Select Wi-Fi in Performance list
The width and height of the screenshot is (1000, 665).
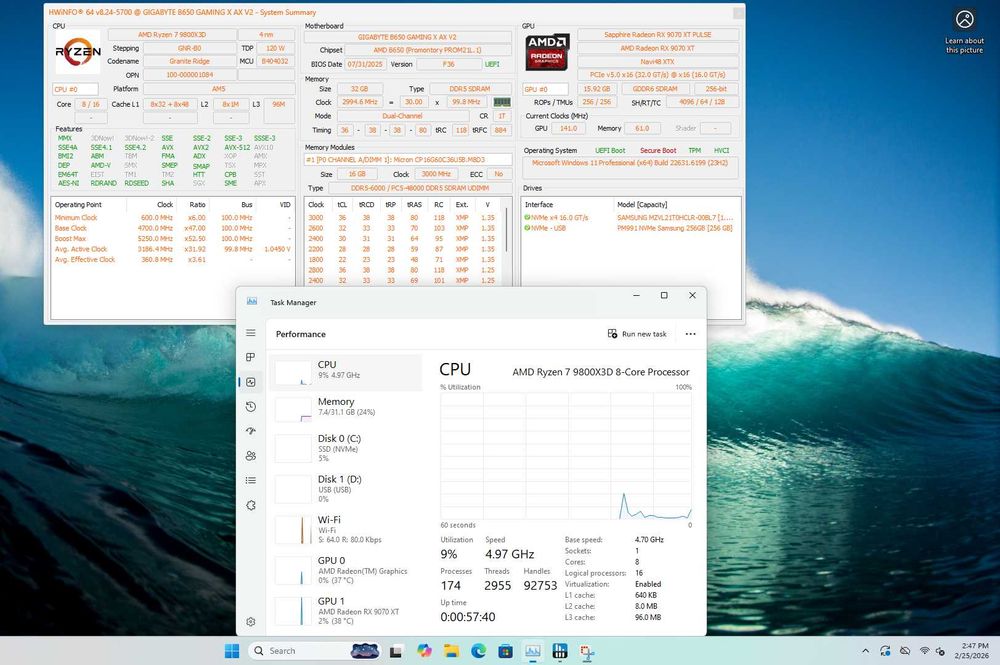click(x=346, y=529)
